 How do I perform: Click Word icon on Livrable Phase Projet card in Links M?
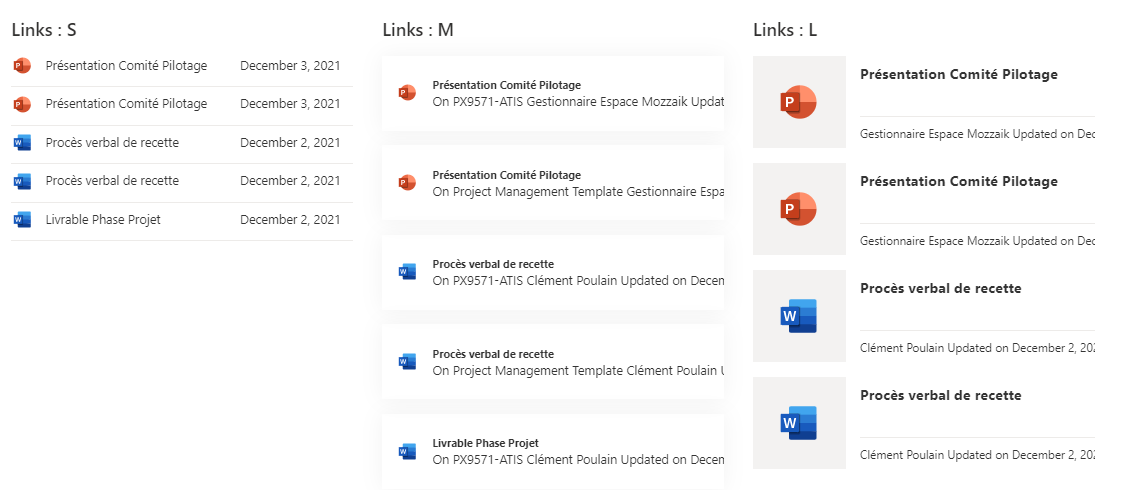pyautogui.click(x=407, y=451)
